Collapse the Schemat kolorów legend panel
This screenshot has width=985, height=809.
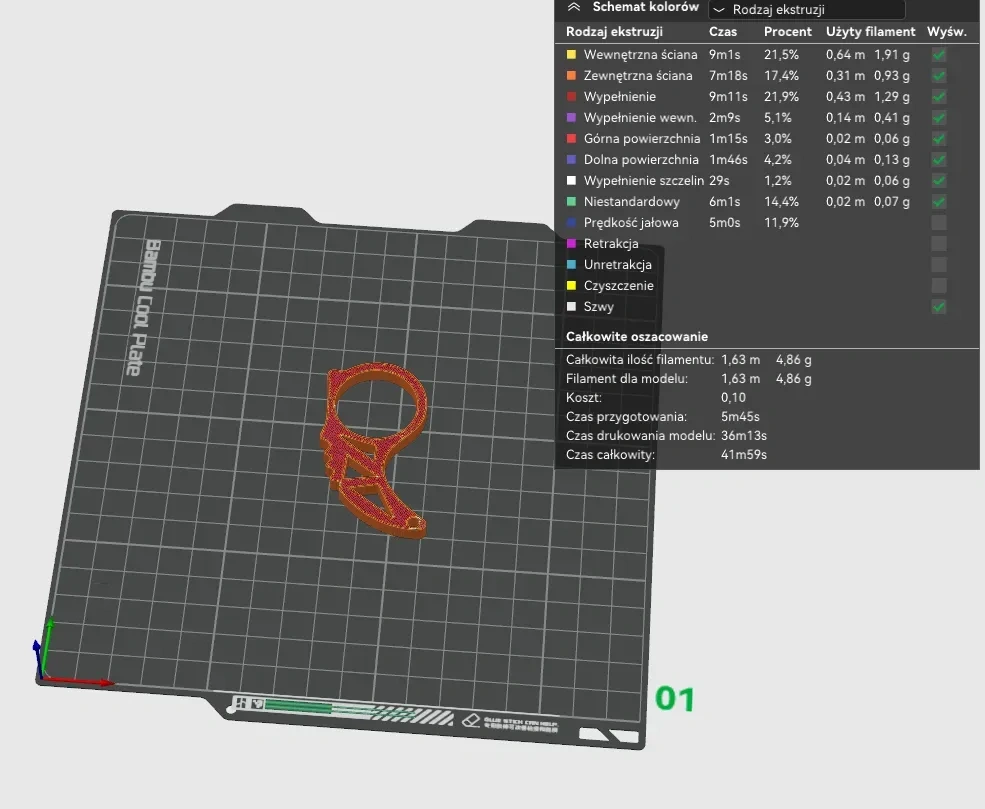click(574, 7)
